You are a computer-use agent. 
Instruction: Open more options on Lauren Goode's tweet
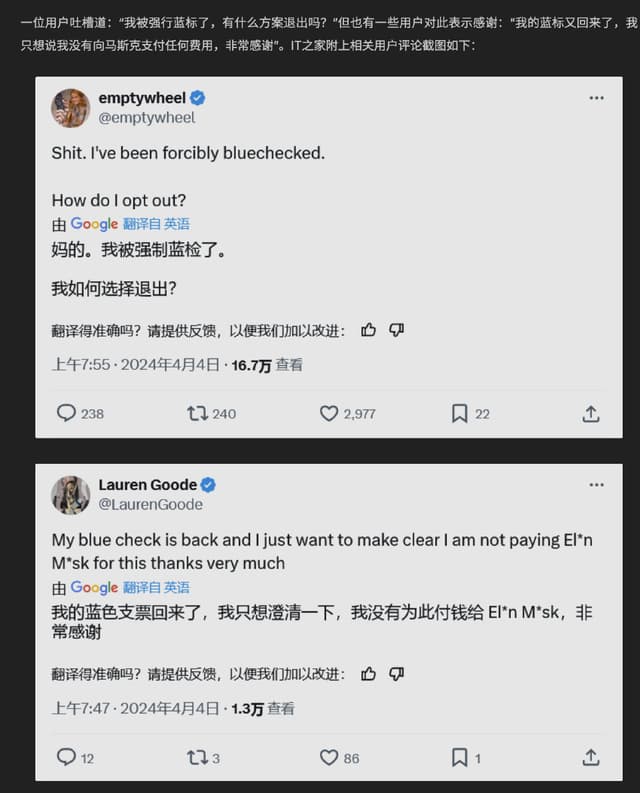tap(596, 485)
